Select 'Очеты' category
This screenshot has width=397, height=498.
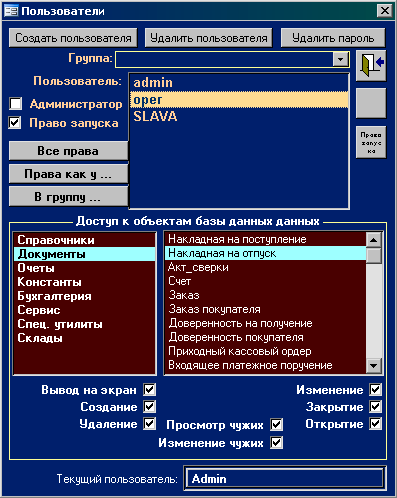[x=84, y=268]
